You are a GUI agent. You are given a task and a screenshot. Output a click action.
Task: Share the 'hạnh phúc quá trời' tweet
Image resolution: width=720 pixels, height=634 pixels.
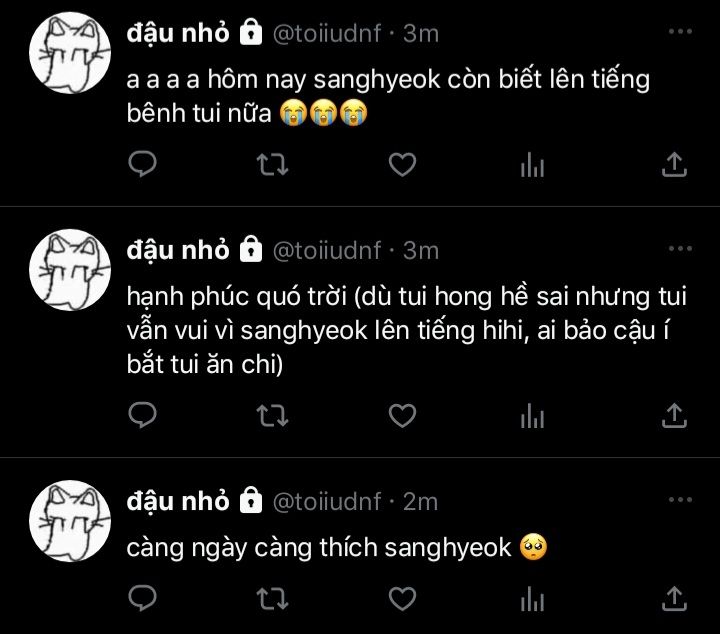click(x=674, y=415)
